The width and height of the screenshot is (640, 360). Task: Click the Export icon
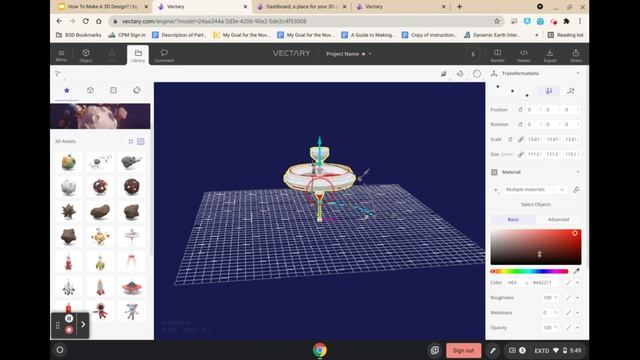[550, 56]
